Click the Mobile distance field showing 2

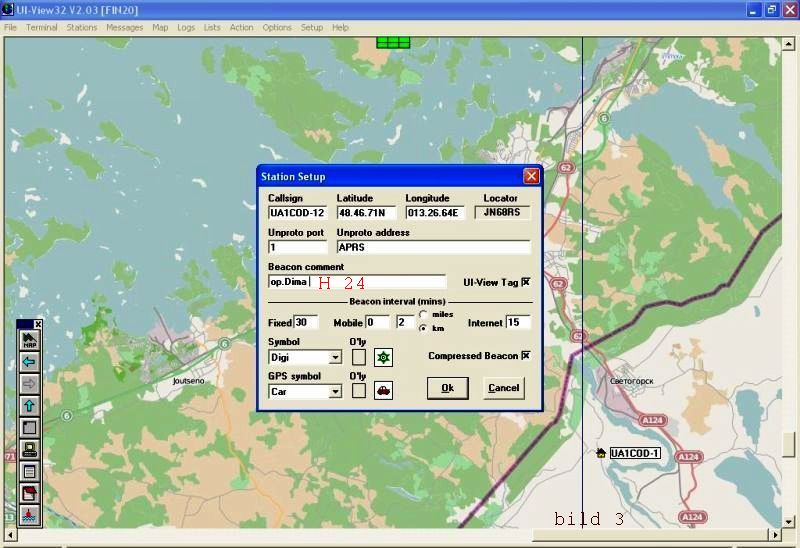[x=406, y=322]
